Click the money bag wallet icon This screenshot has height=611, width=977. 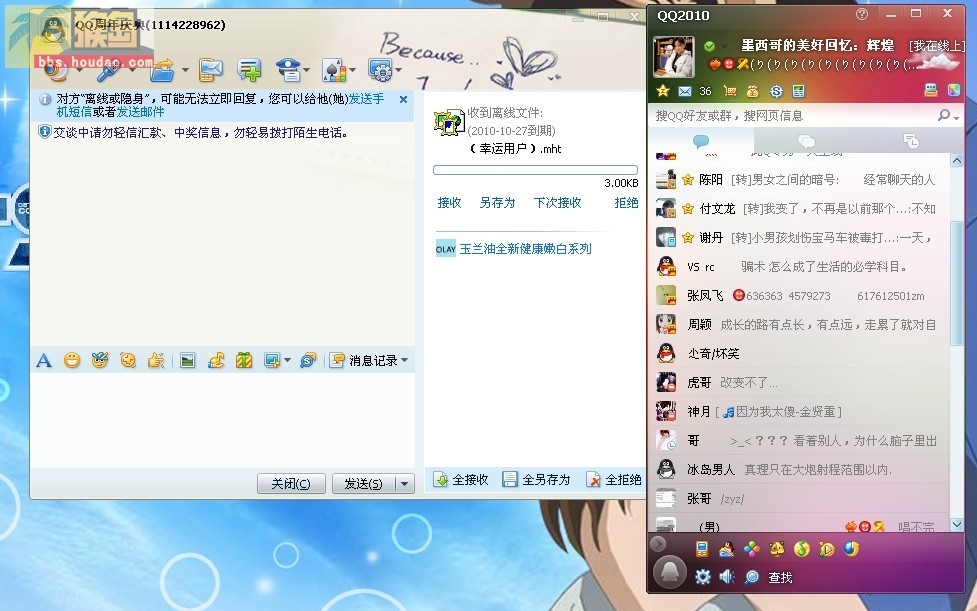tap(753, 92)
